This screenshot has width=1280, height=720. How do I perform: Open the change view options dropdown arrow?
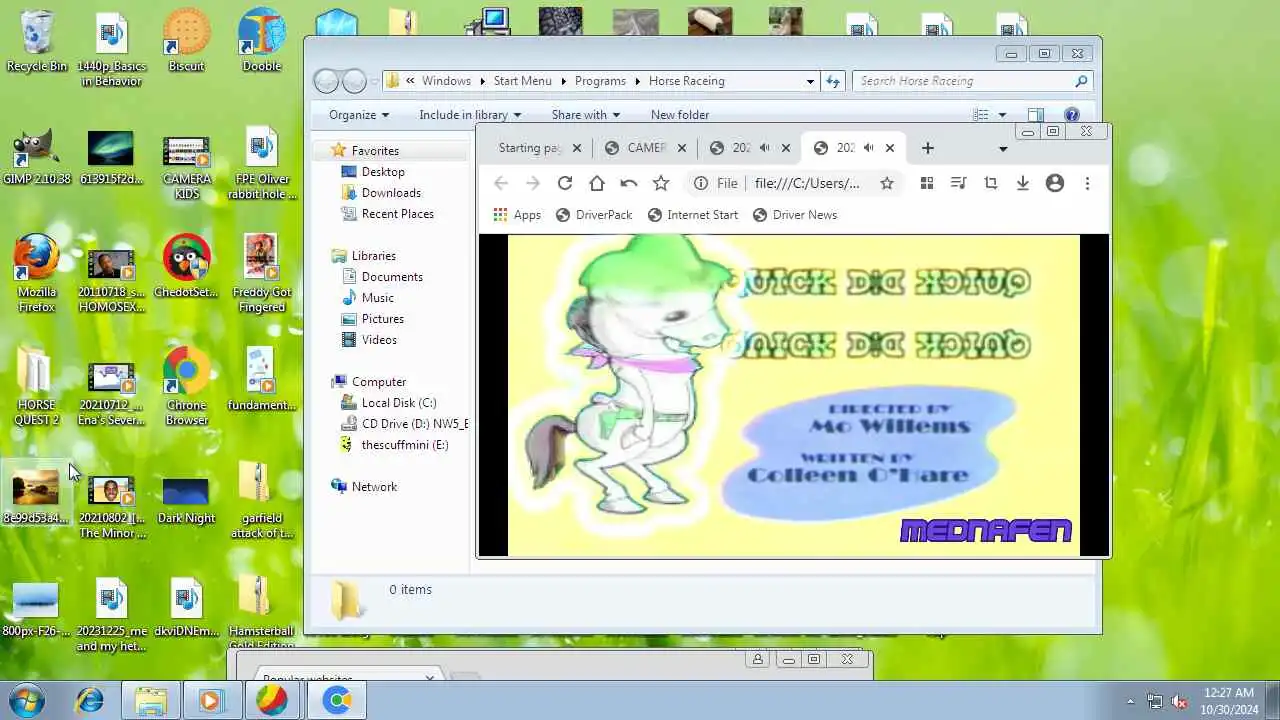(1002, 115)
